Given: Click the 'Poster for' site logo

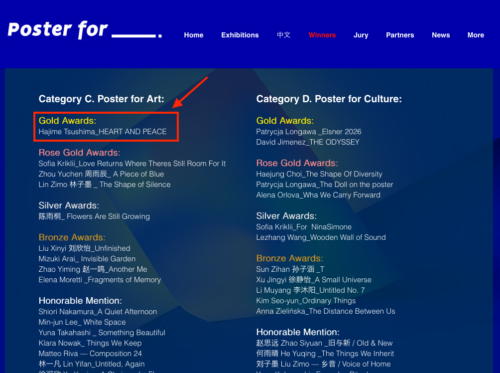Looking at the screenshot, I should tap(85, 30).
